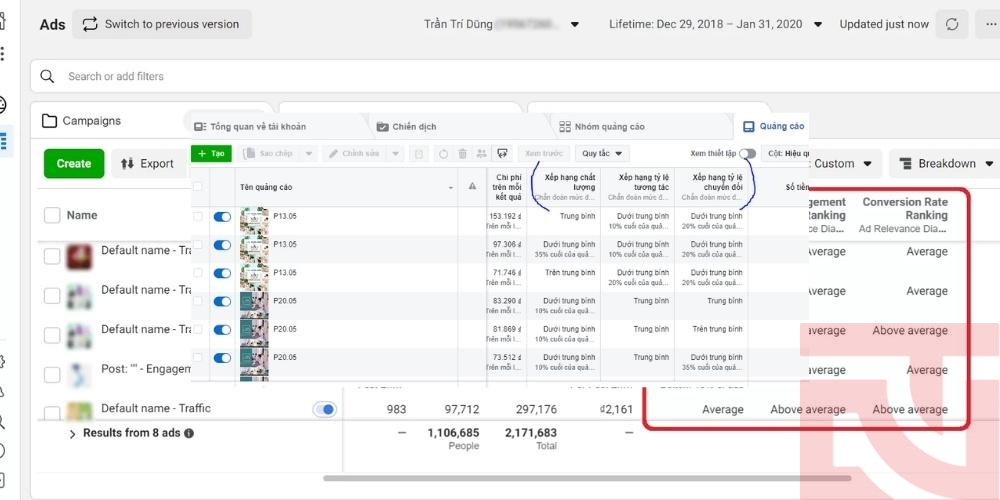The image size is (1000, 500).
Task: Click the Export button
Action: coord(147,164)
